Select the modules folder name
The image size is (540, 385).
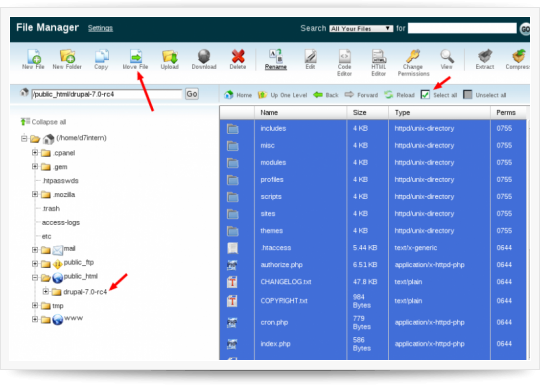coord(273,163)
